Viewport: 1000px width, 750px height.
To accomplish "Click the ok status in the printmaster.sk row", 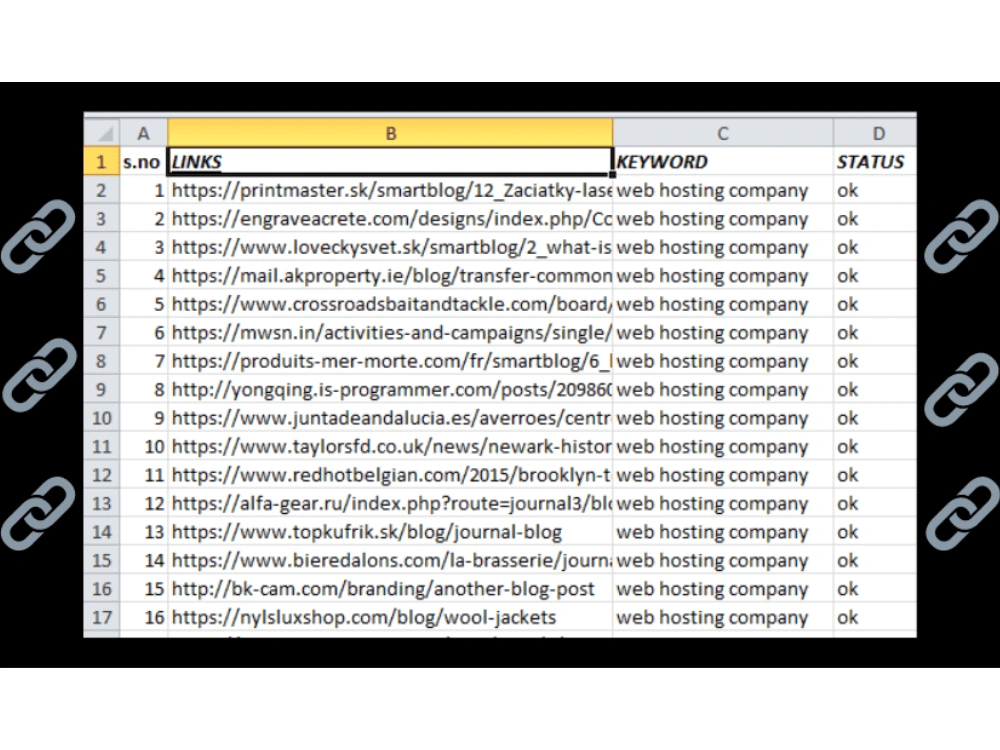I will (x=875, y=190).
